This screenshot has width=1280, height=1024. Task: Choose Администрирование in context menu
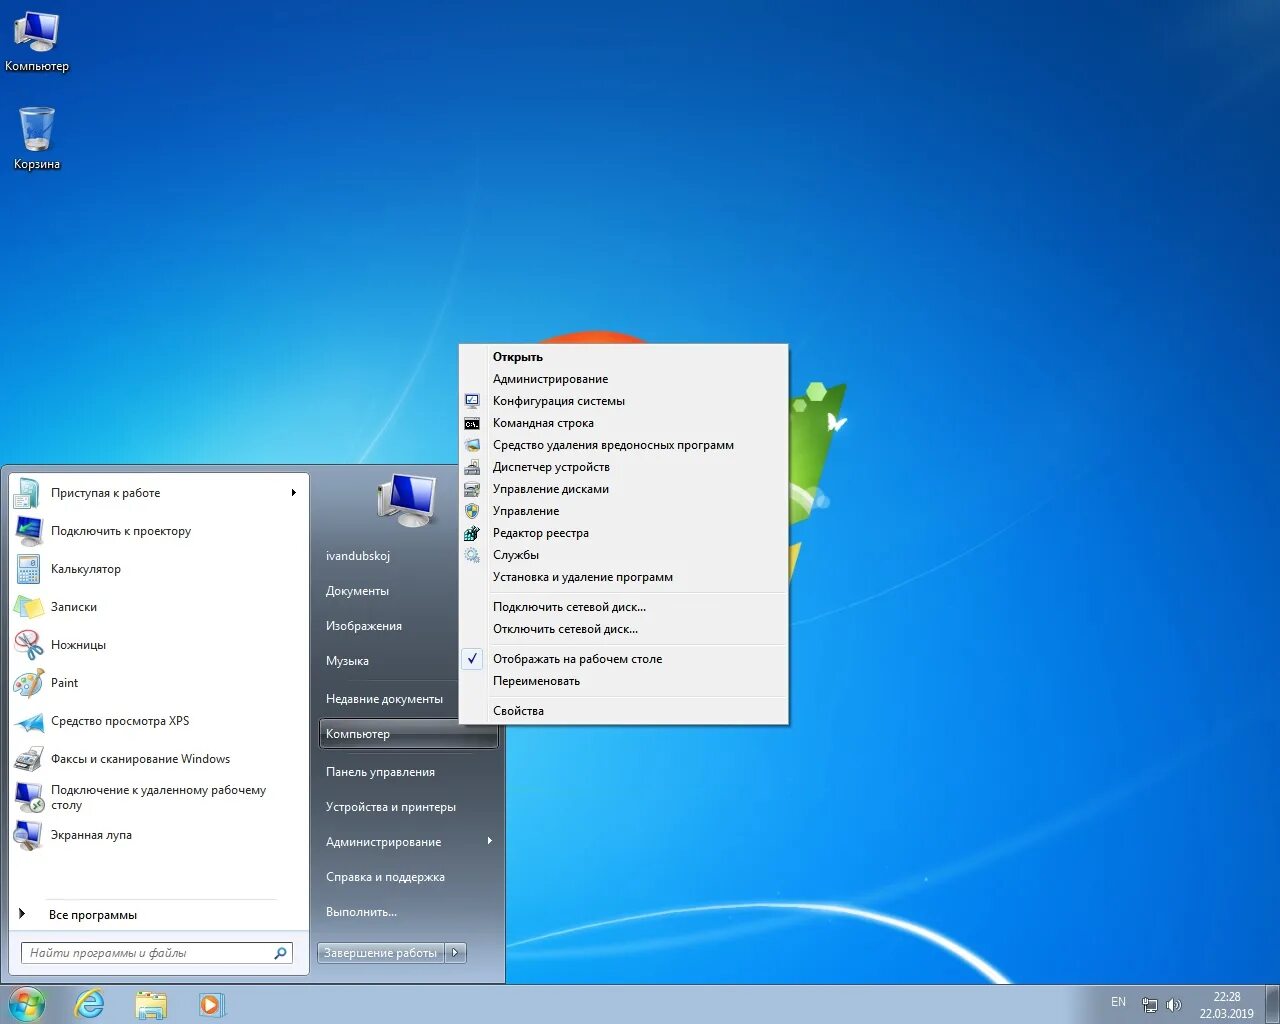(x=624, y=379)
